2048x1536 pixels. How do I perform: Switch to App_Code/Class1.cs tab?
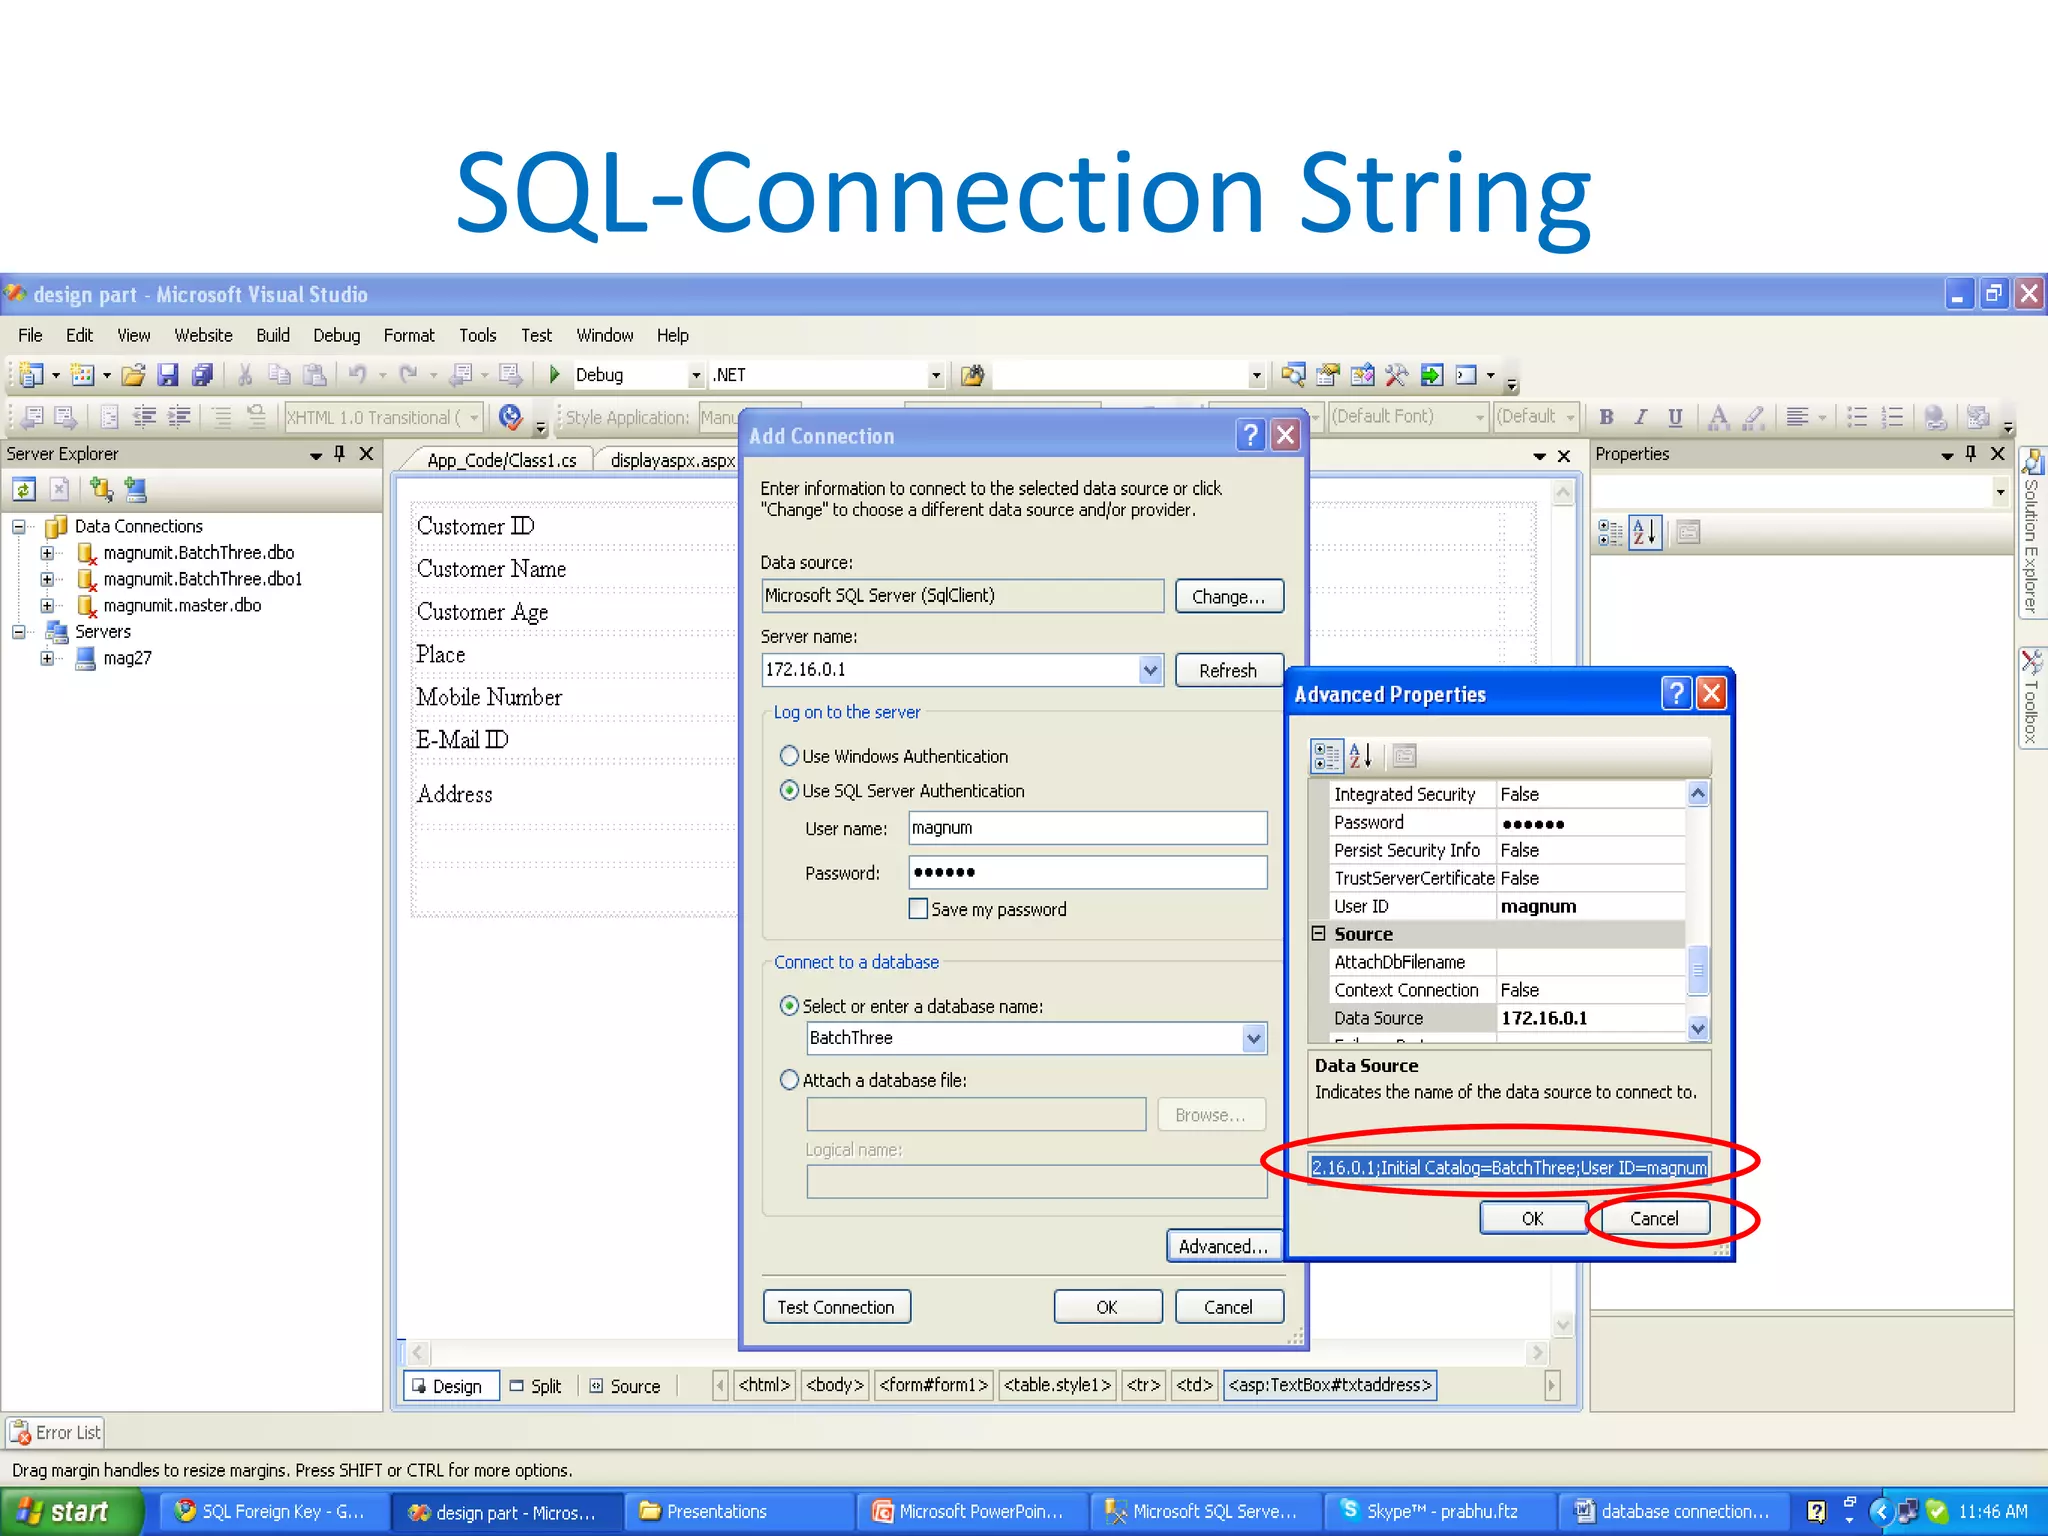[x=501, y=460]
